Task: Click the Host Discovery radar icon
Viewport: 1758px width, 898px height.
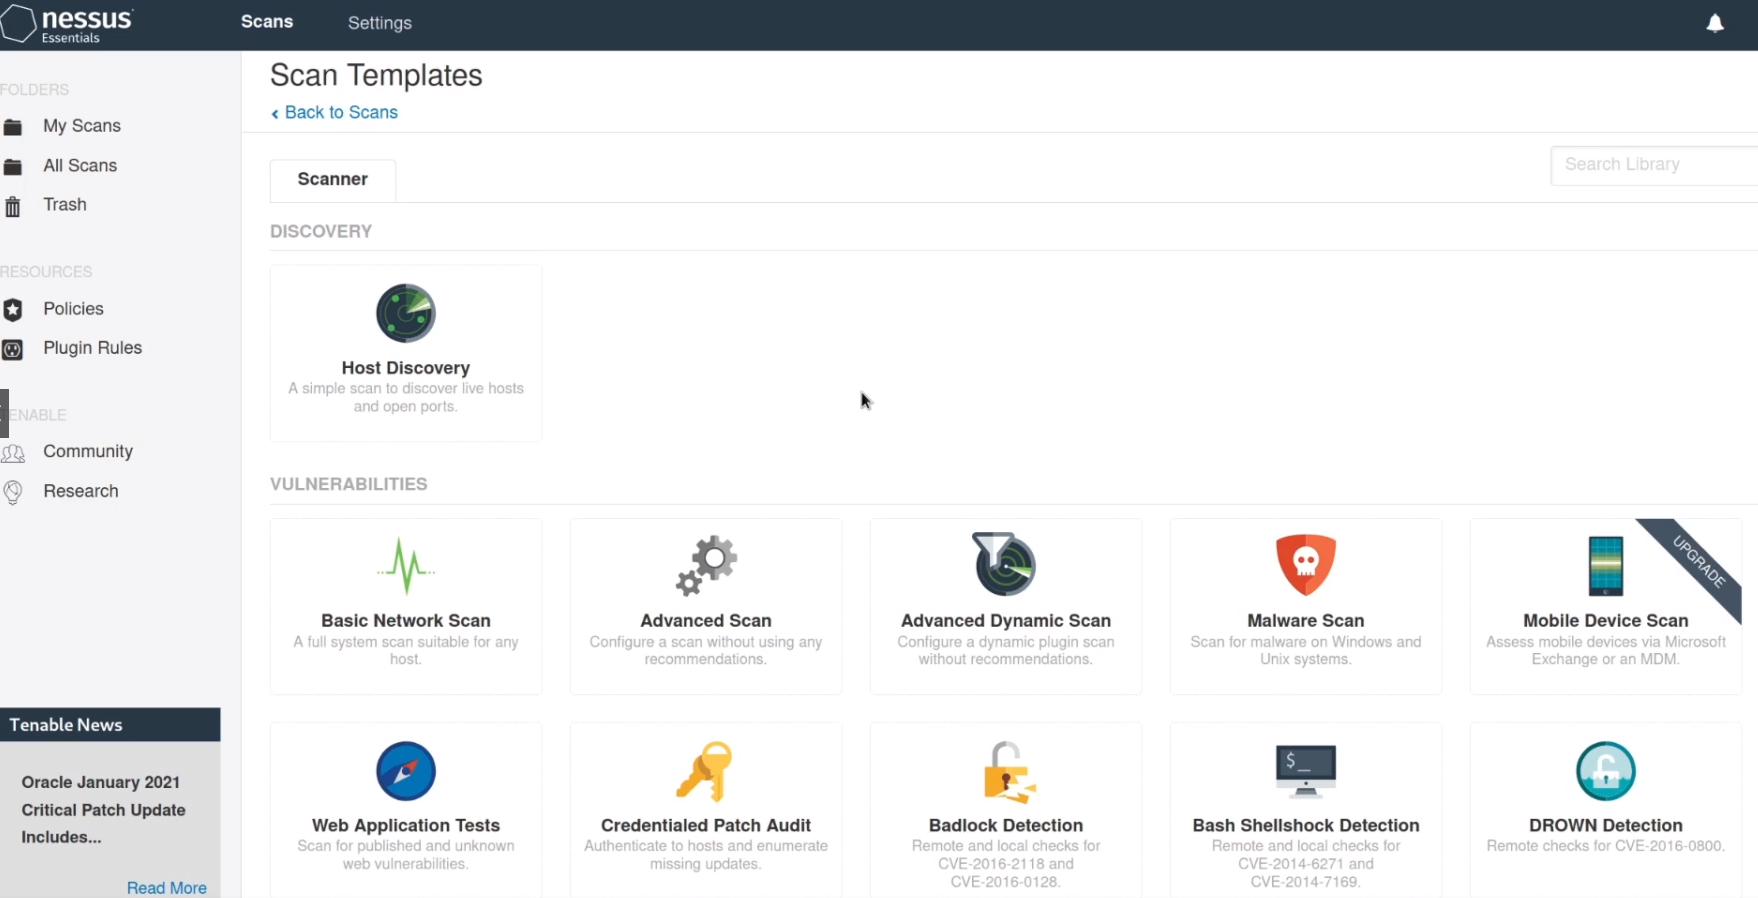Action: (x=405, y=313)
